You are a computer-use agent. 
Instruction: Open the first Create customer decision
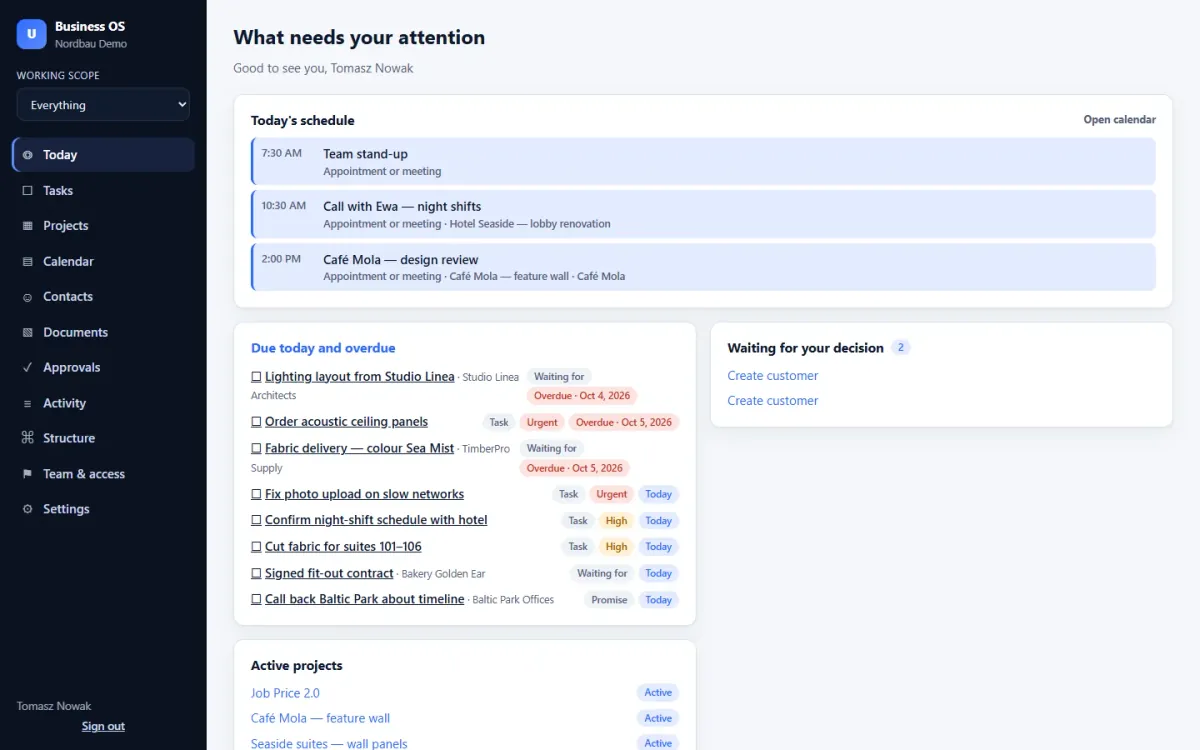coord(772,376)
